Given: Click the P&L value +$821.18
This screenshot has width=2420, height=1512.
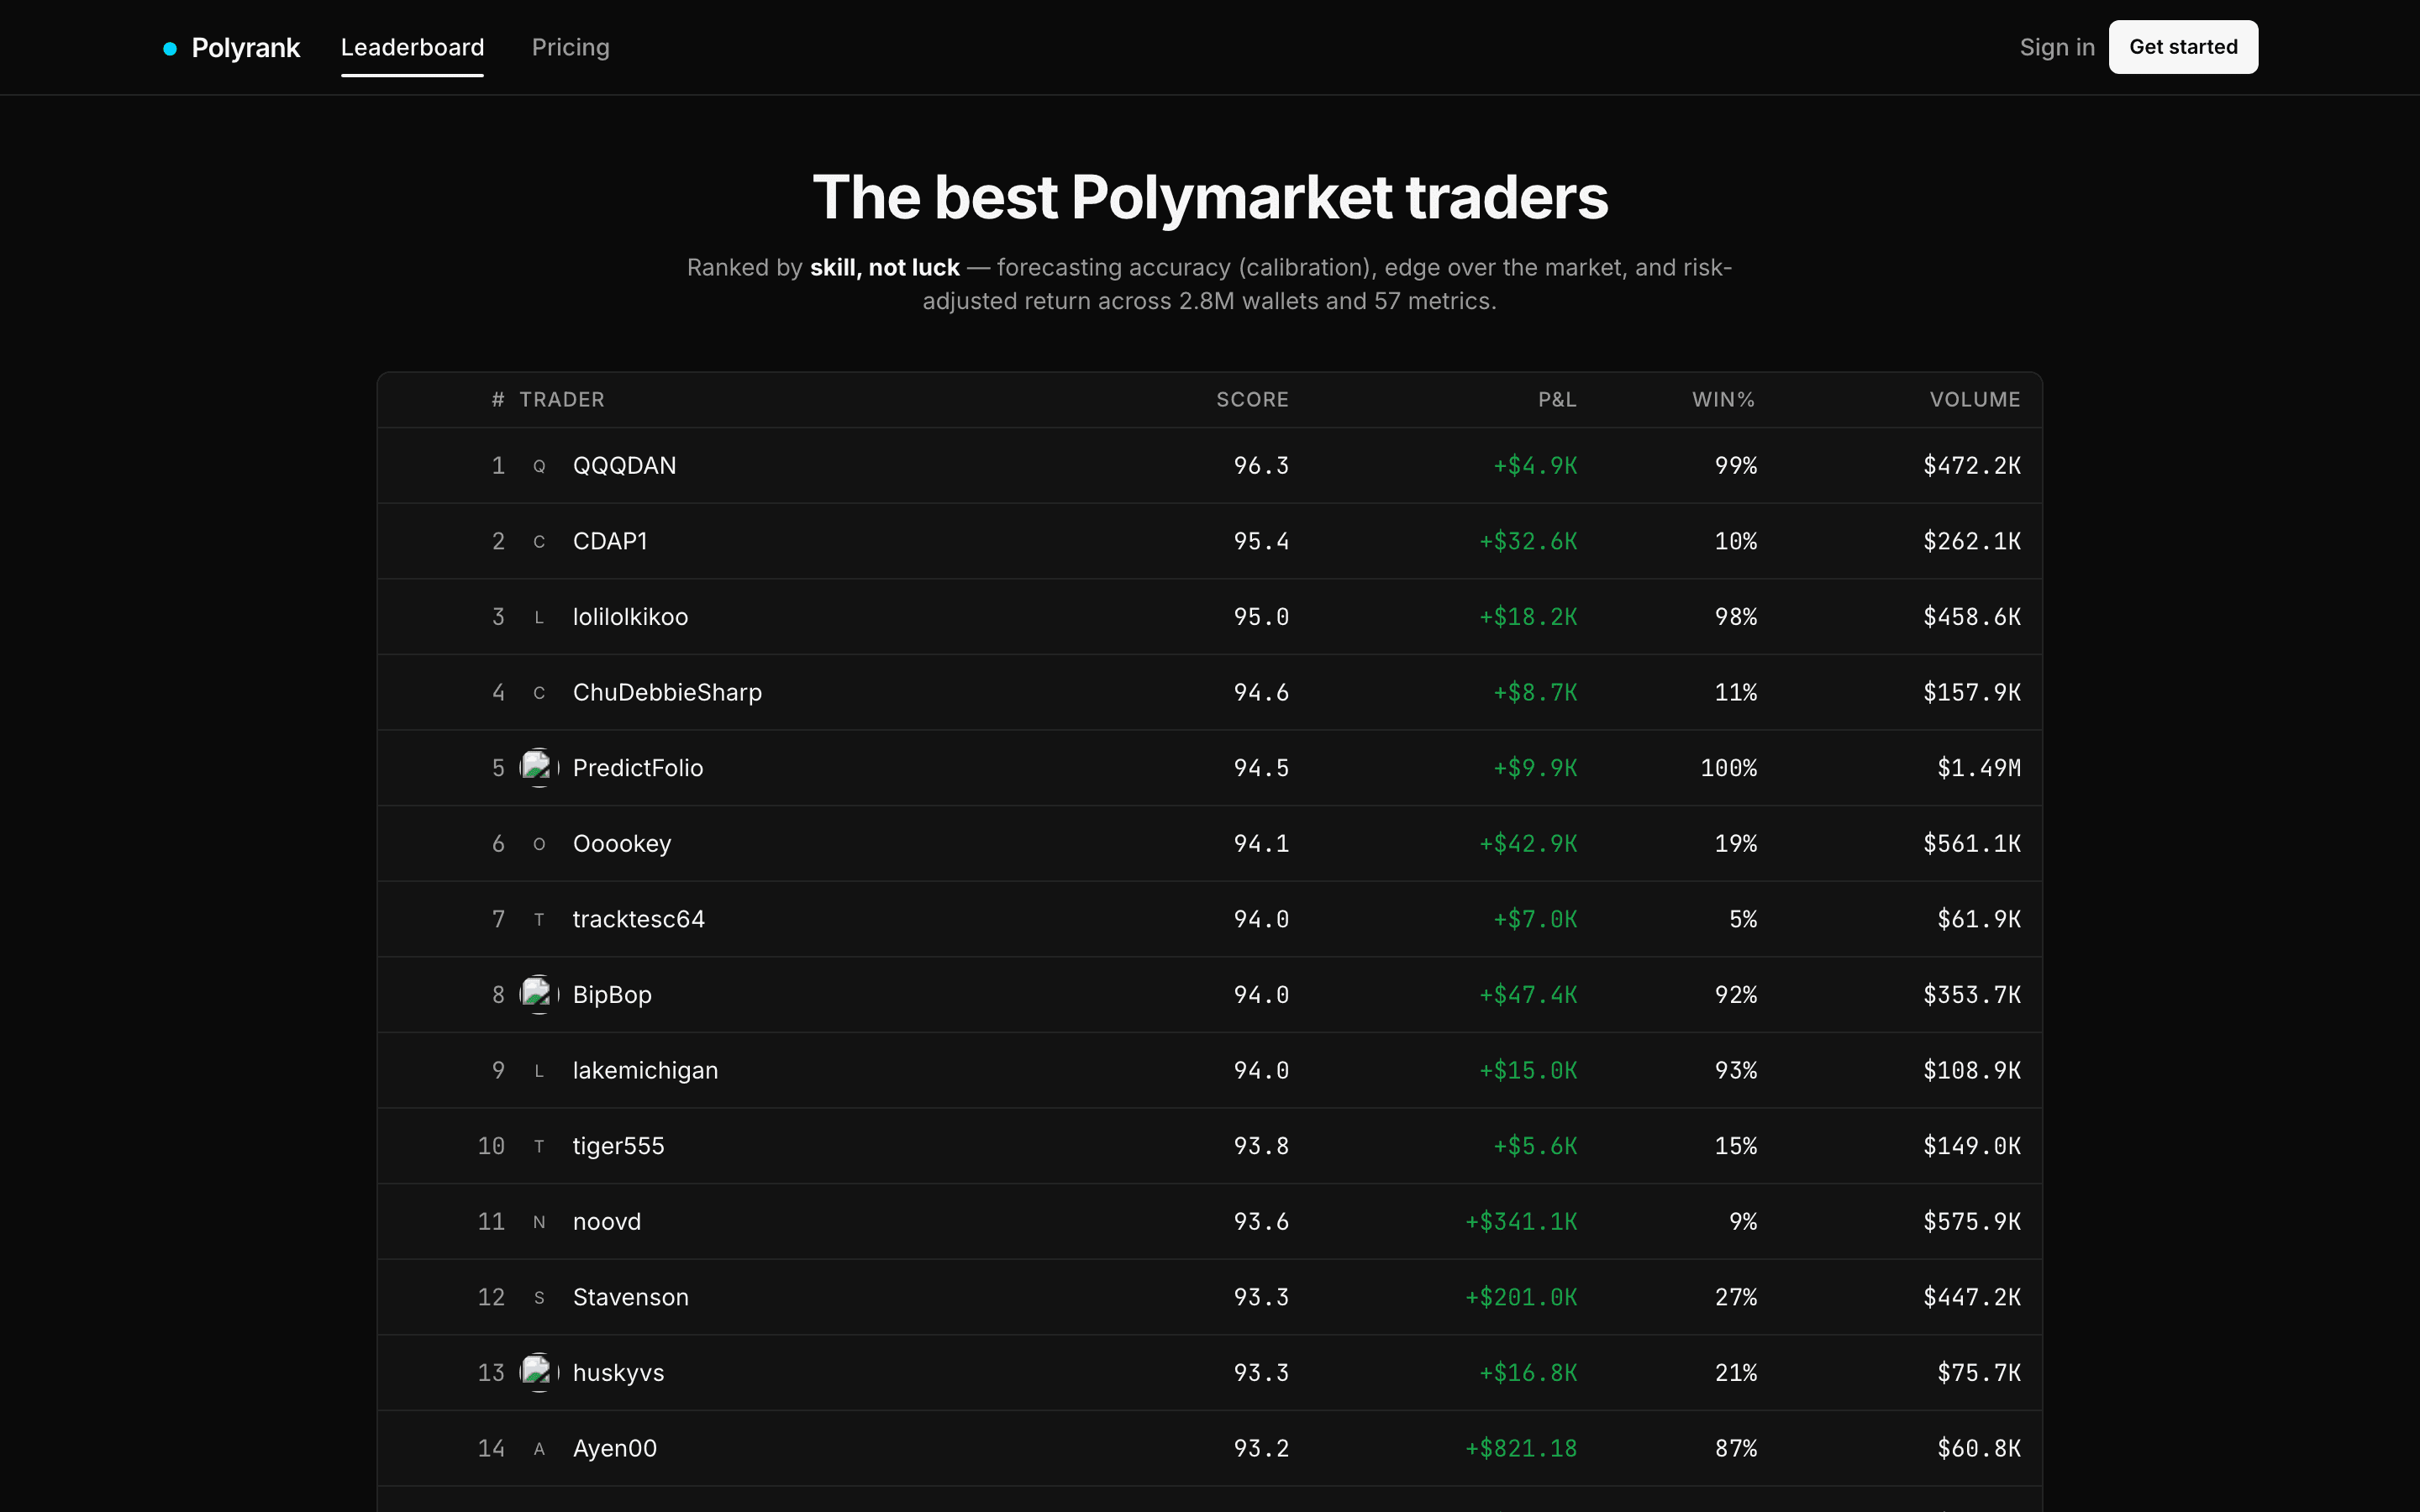Looking at the screenshot, I should 1521,1449.
